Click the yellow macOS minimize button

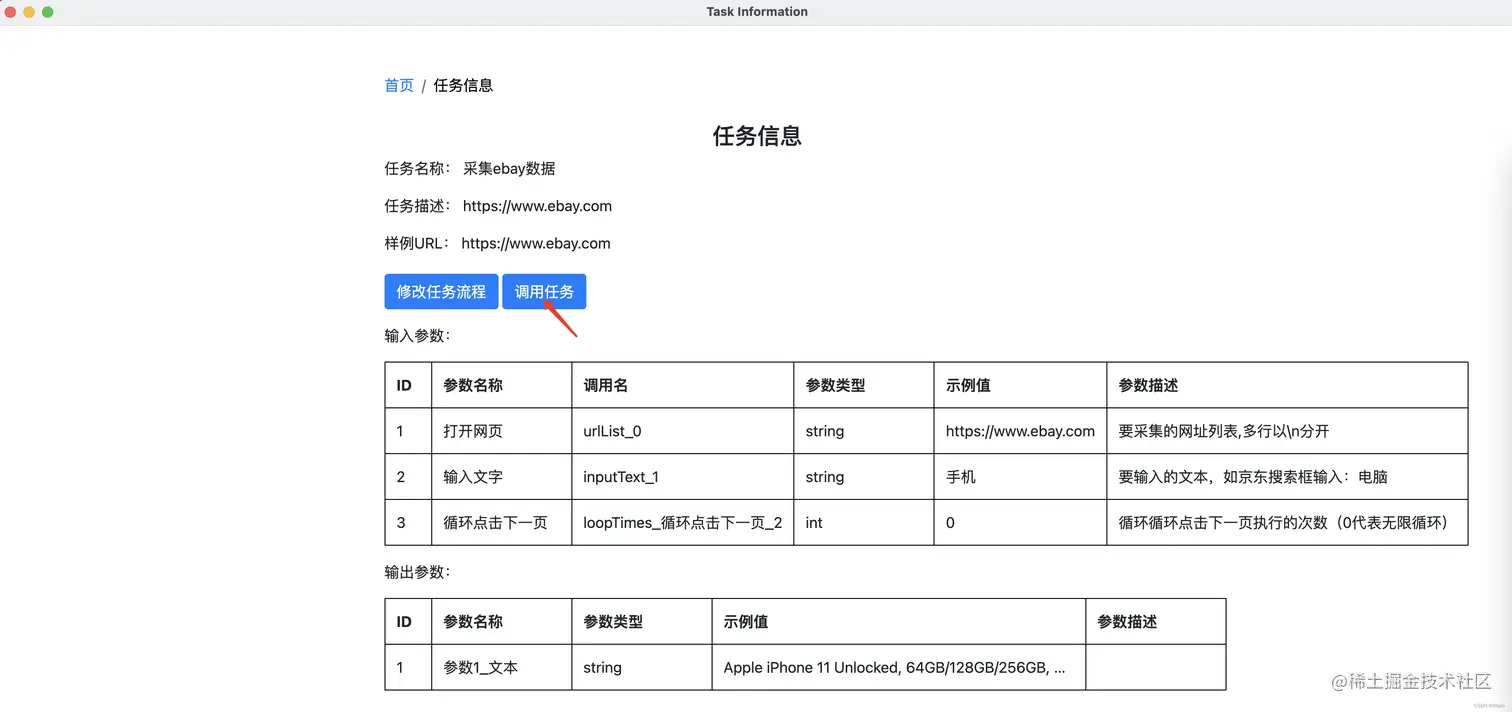pos(27,11)
